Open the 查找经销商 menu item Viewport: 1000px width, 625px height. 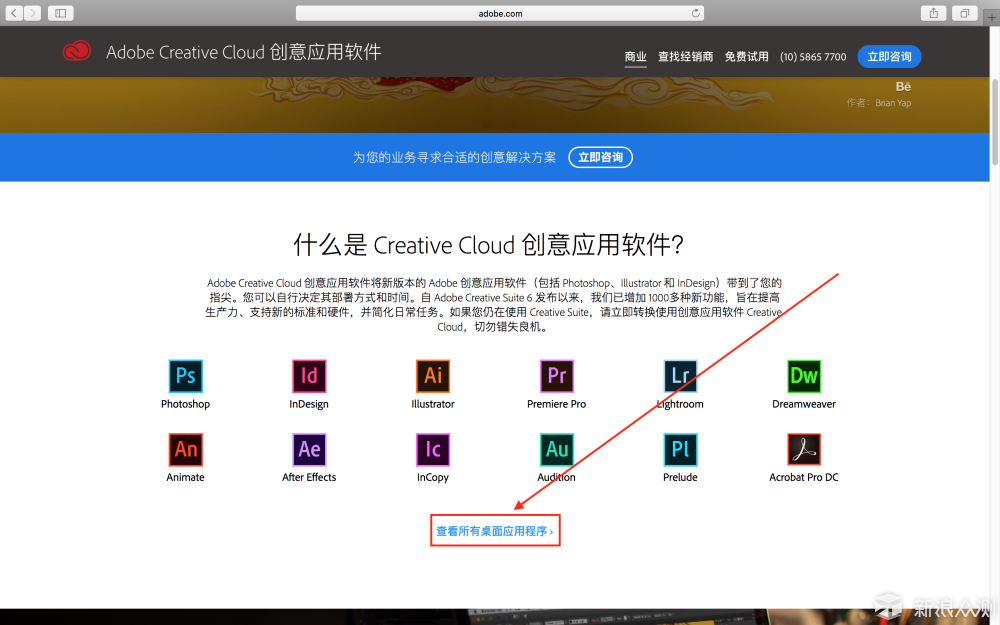[x=686, y=57]
